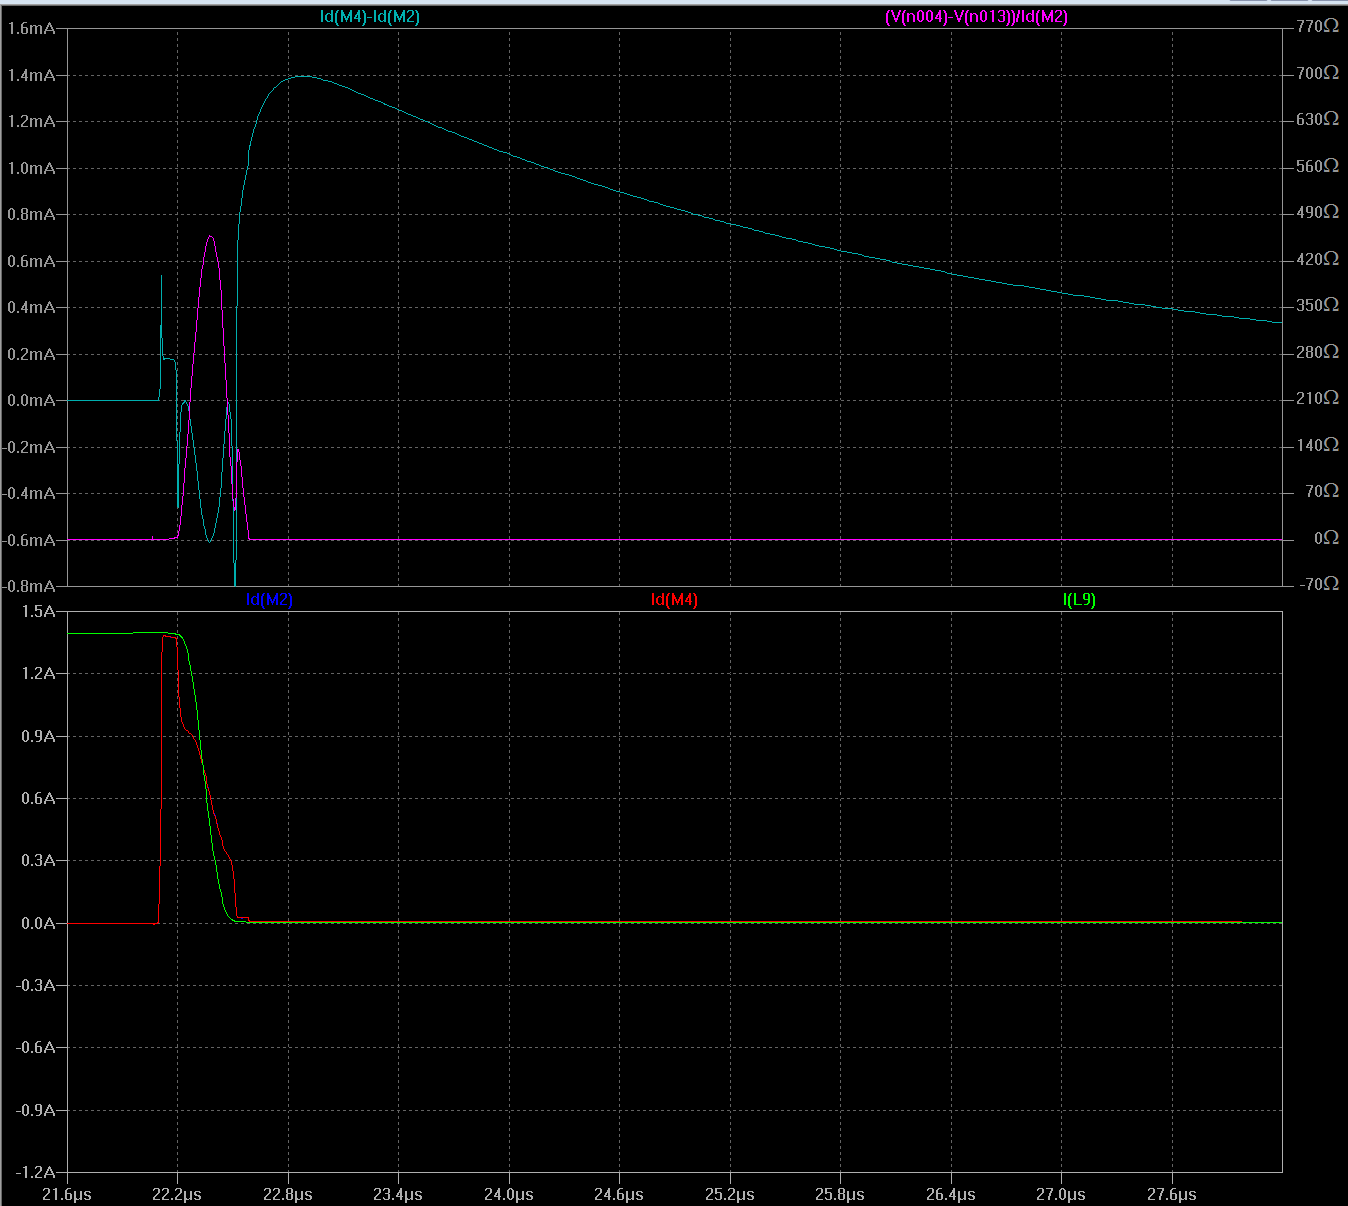Screen dimensions: 1348x1206
Task: Select the positive 0.2mA tick label
Action: (31, 355)
